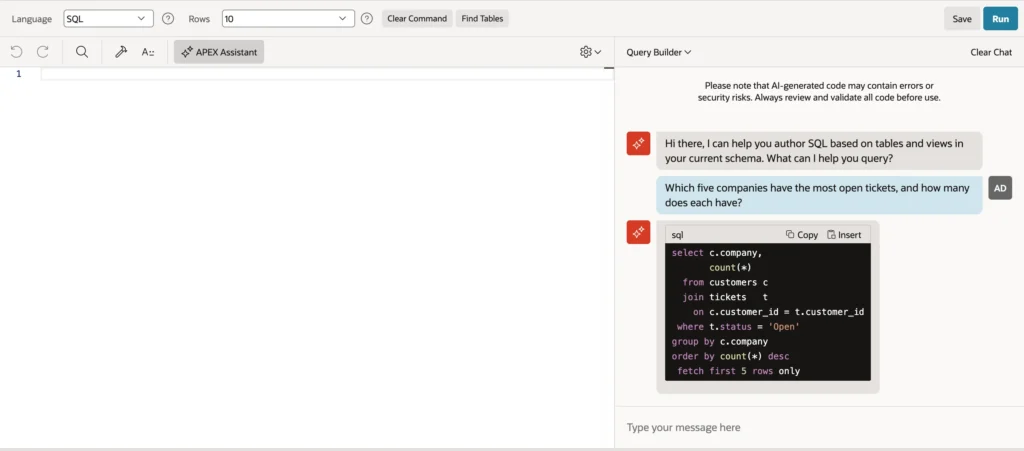Viewport: 1024px width, 451px height.
Task: Copy the generated SQL code
Action: (x=802, y=235)
